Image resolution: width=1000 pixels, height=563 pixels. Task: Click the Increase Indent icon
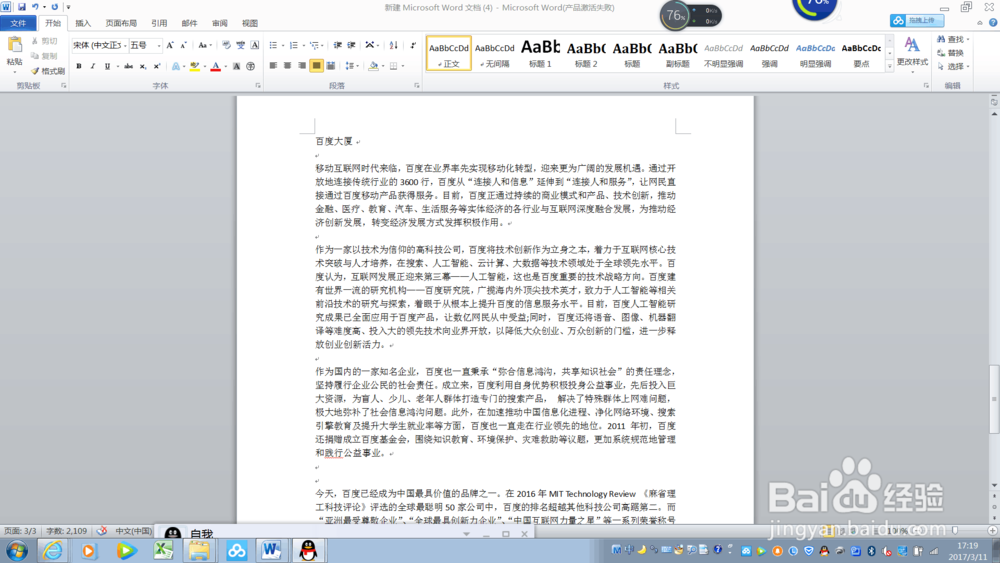click(351, 45)
